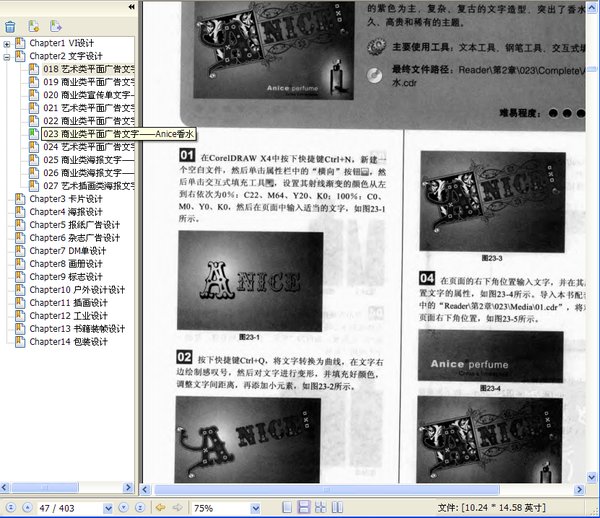
Task: Go to the first page button
Action: pos(11,508)
